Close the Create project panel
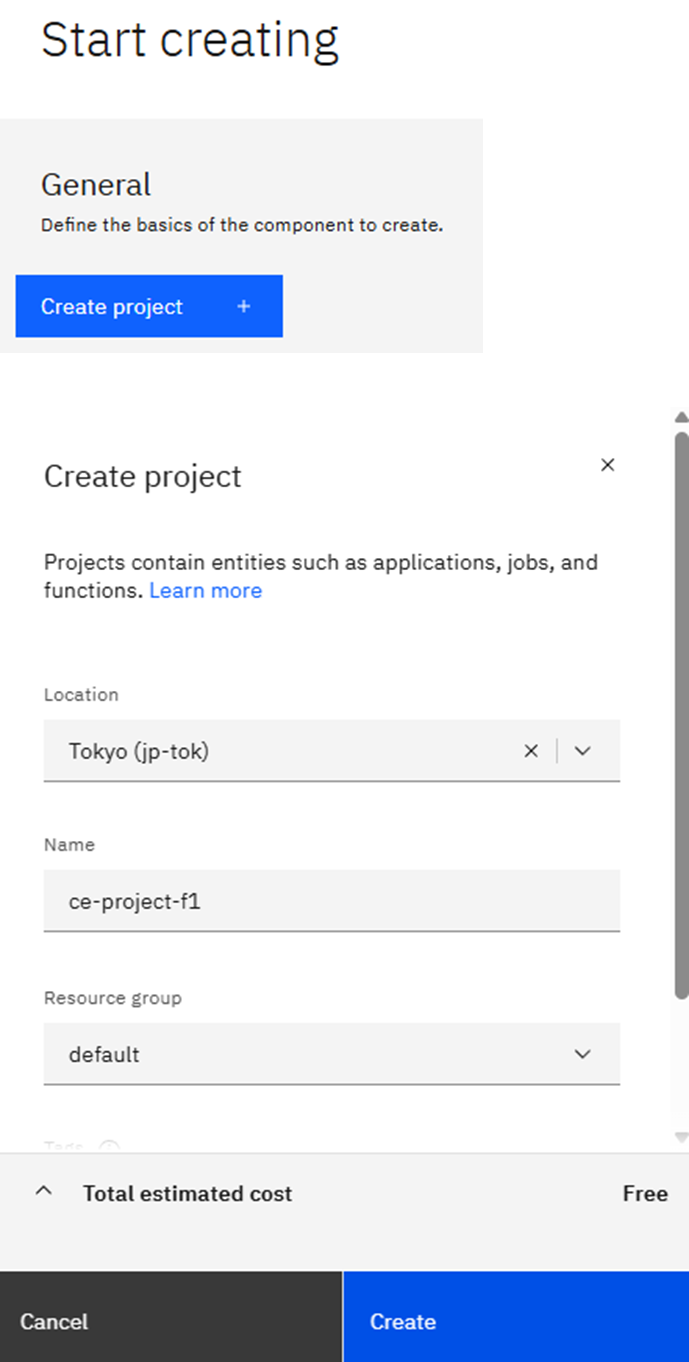 point(607,465)
